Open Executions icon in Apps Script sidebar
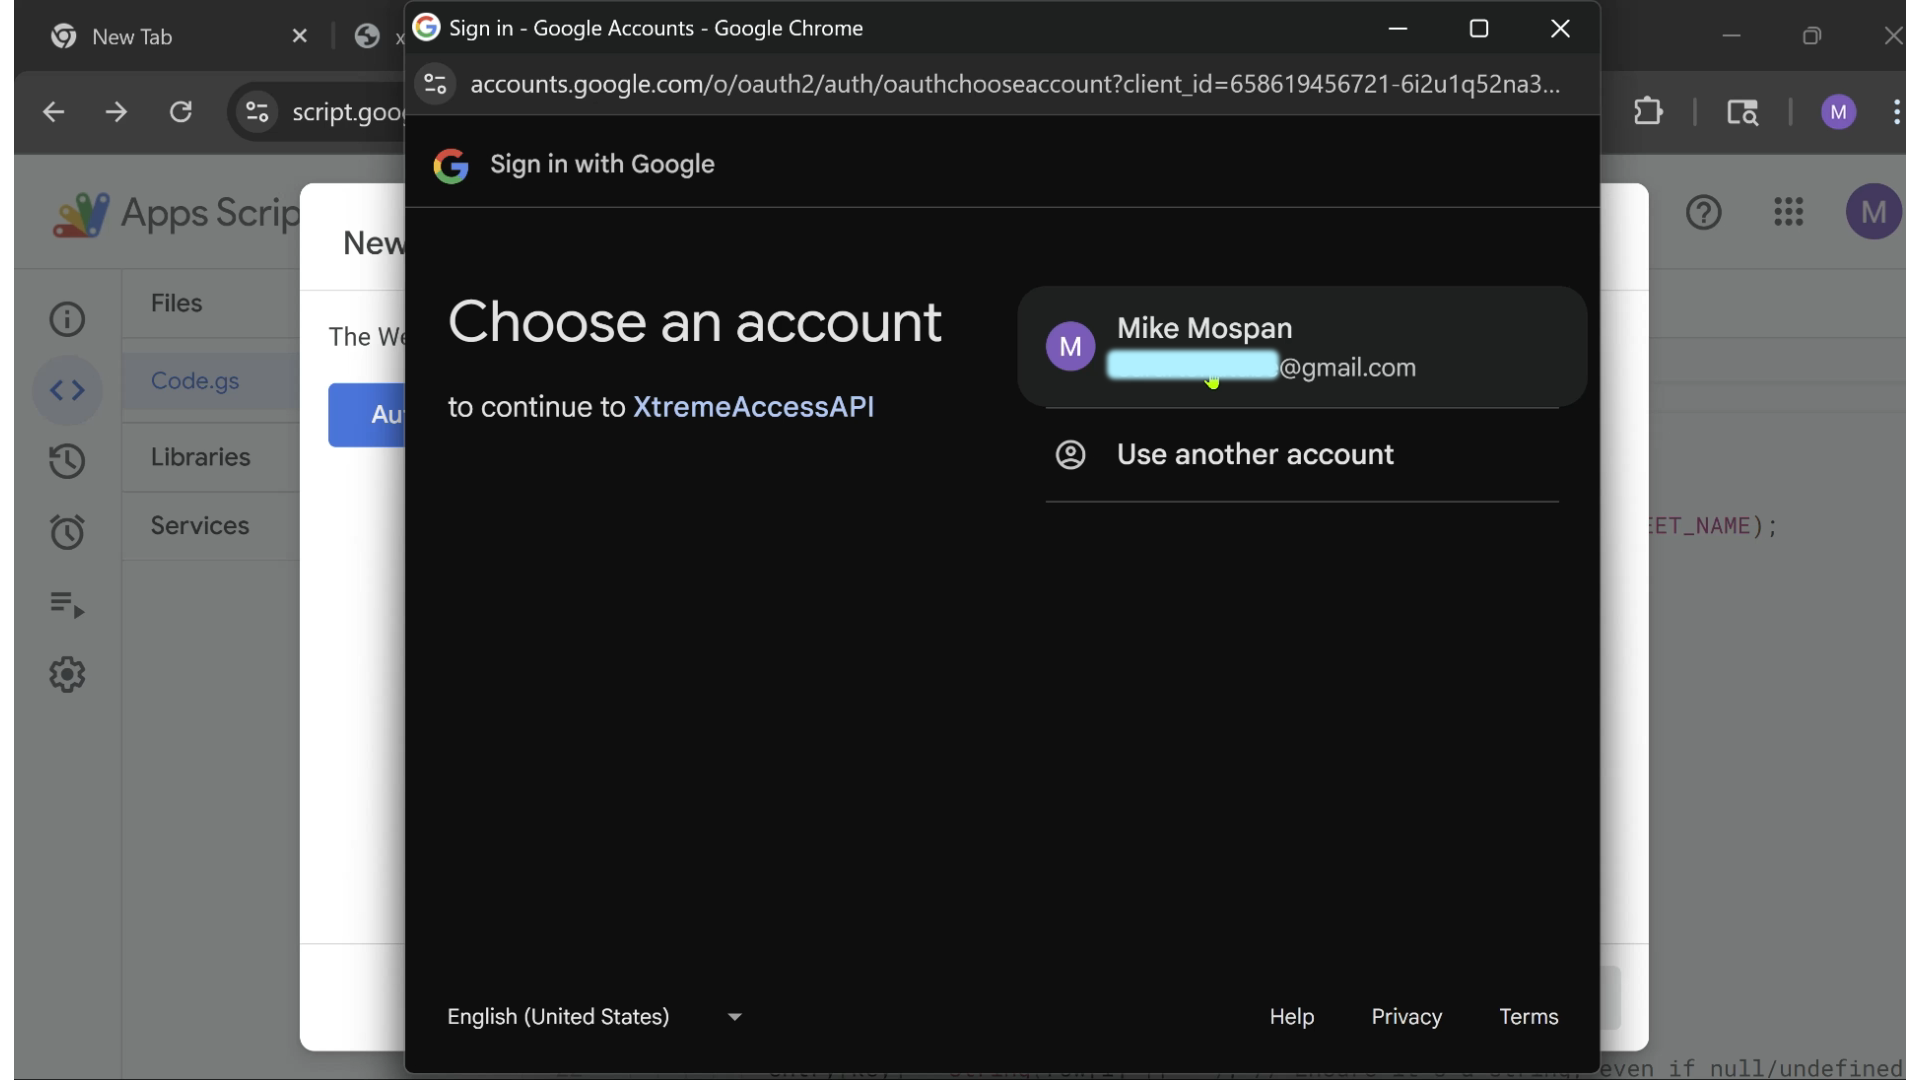The height and width of the screenshot is (1080, 1920). pos(67,604)
